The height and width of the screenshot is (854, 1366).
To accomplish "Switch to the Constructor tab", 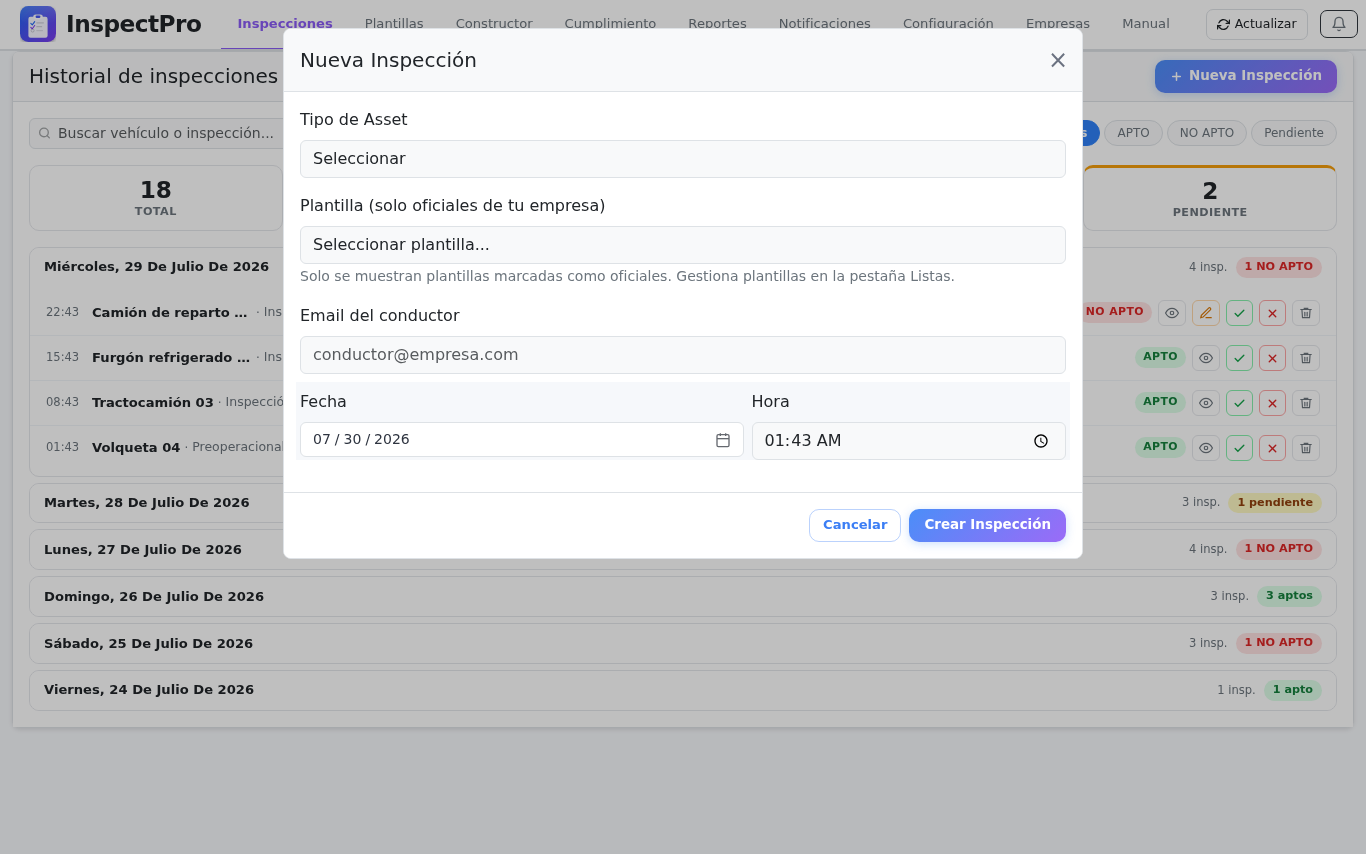I will [x=494, y=24].
